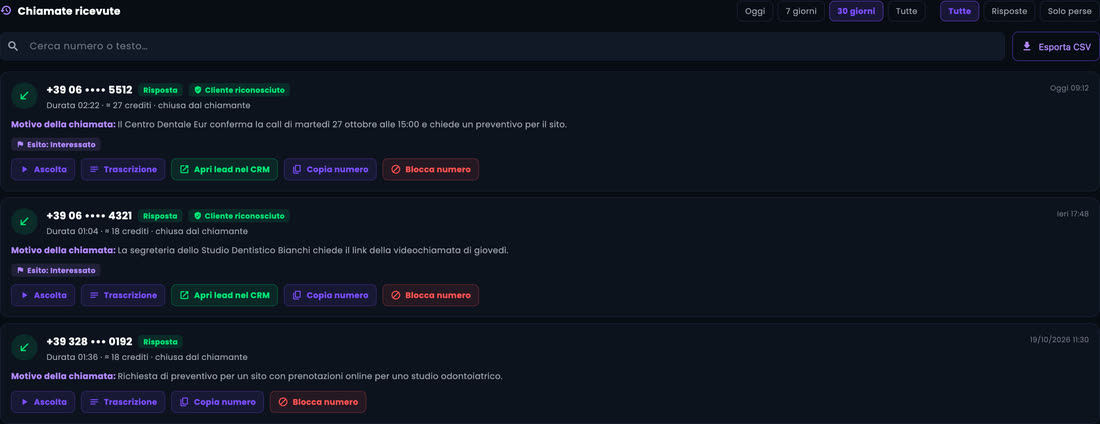The image size is (1100, 424).
Task: Click Blocca numero for call 0192
Action: point(318,402)
